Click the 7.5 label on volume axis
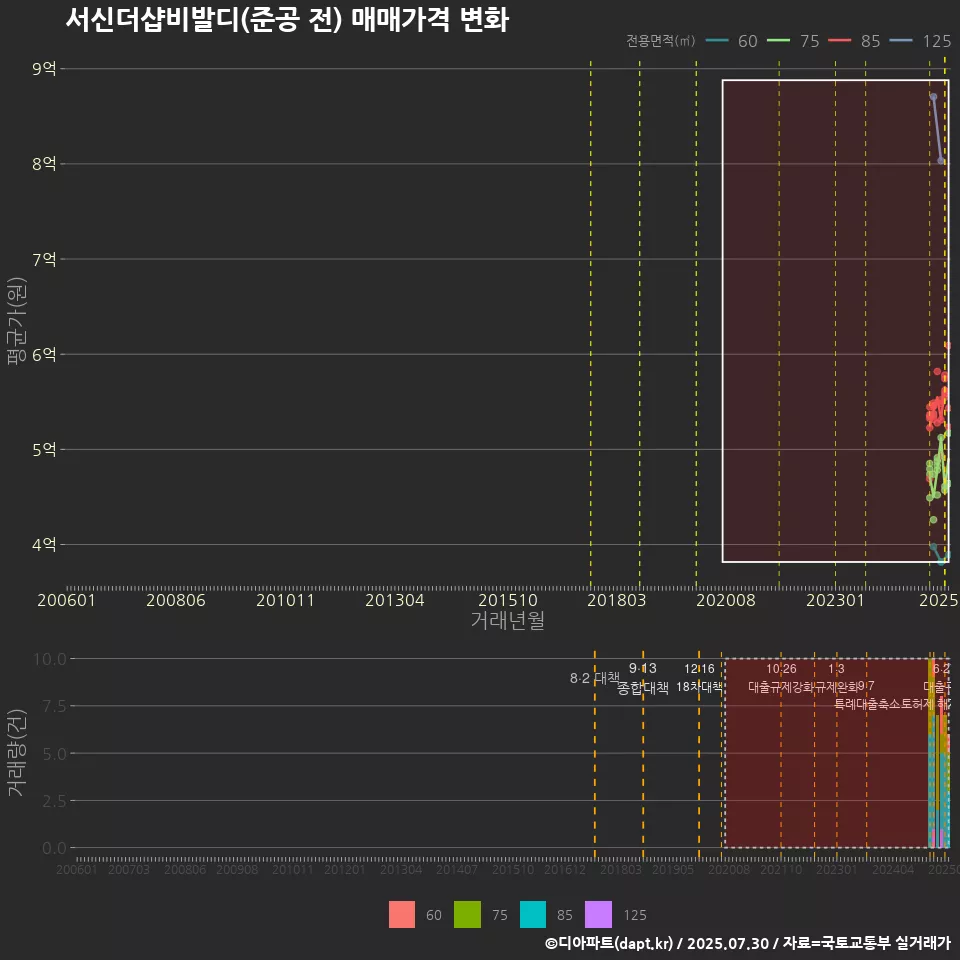The width and height of the screenshot is (960, 960). pyautogui.click(x=54, y=706)
